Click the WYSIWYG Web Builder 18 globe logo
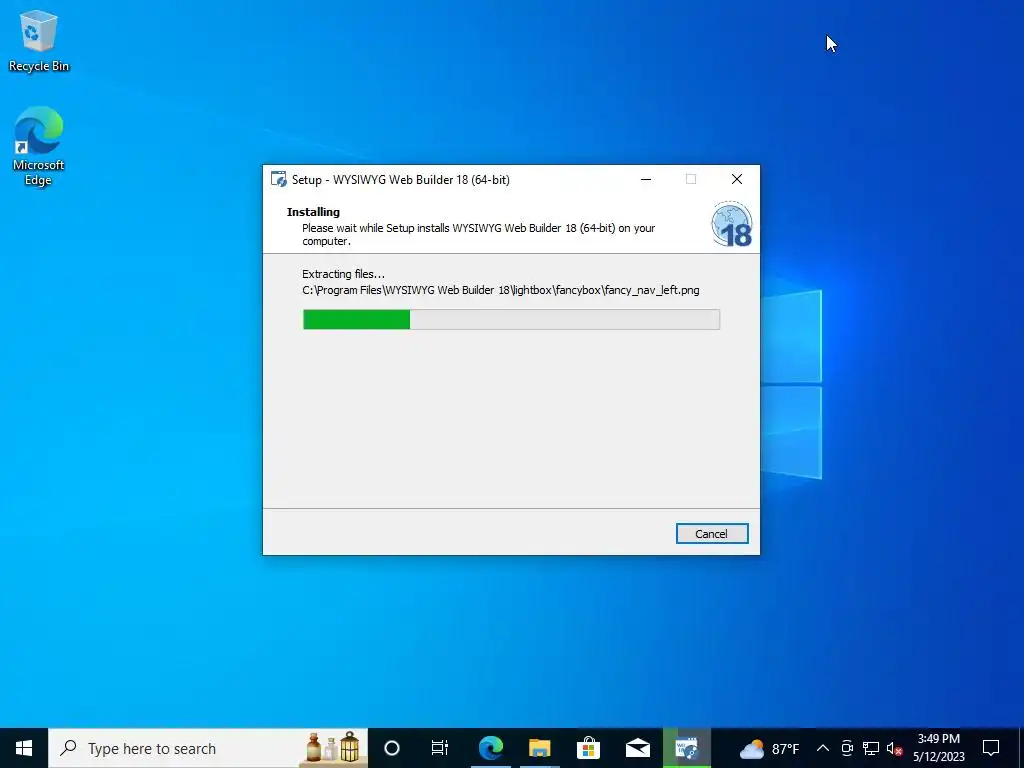 coord(731,225)
